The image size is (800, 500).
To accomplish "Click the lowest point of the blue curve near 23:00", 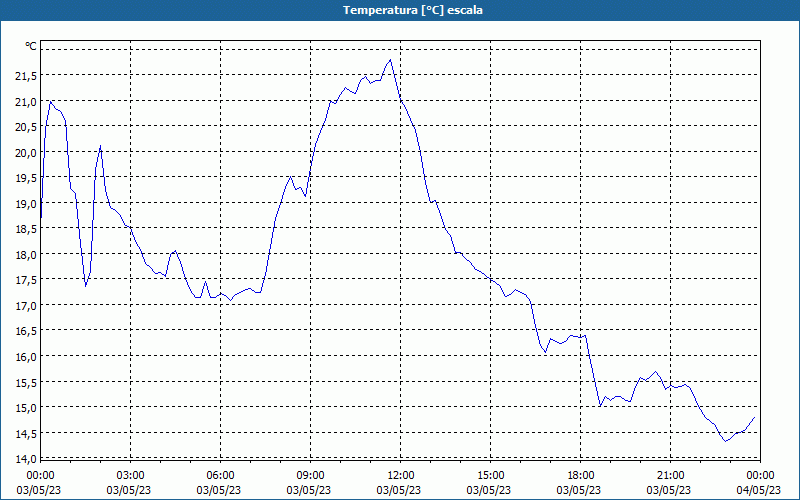I will point(725,441).
